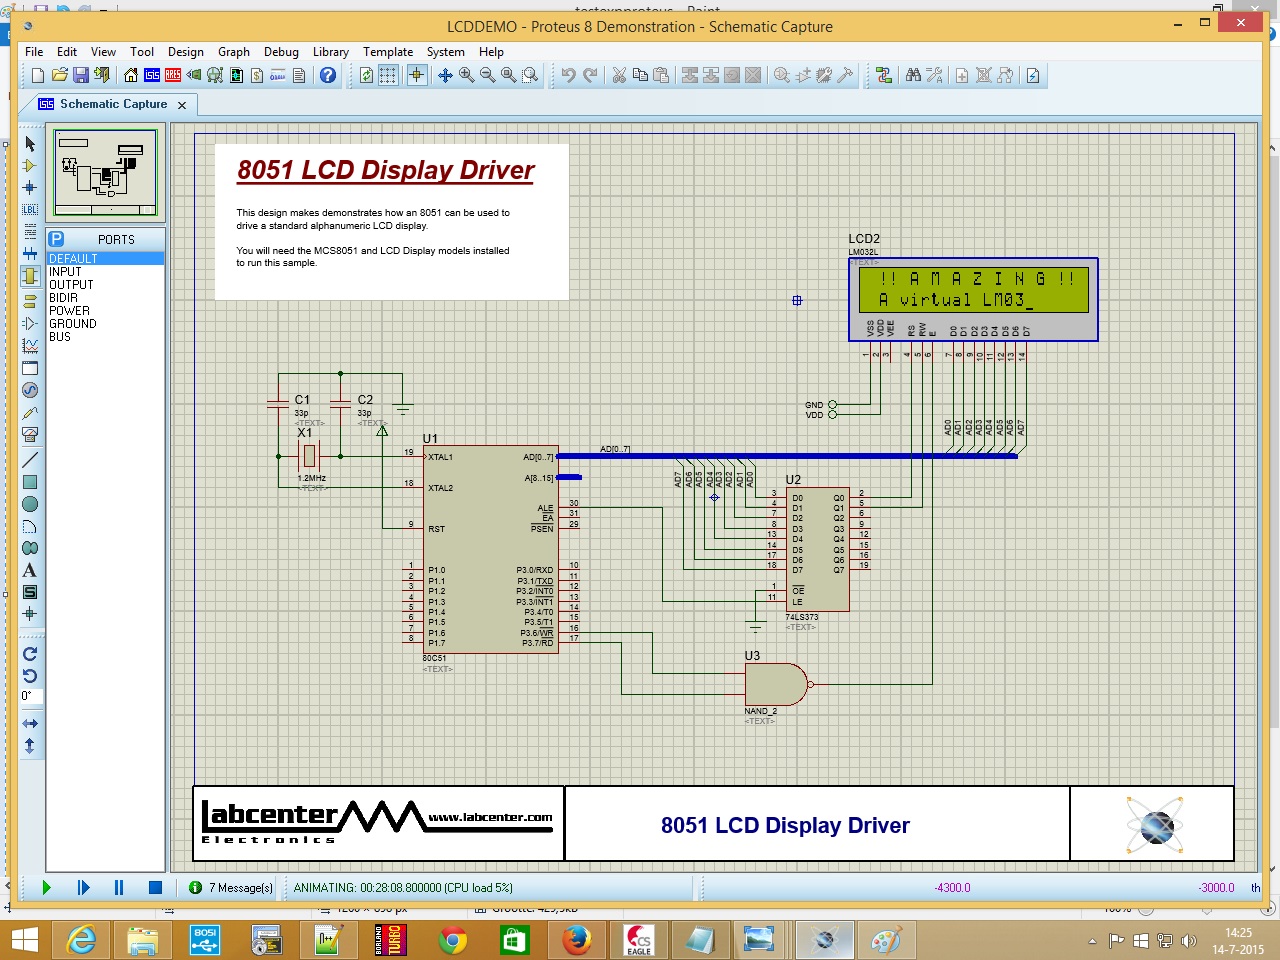Rotate anti-clockwise with the rotate icon
The image size is (1280, 960).
[30, 675]
